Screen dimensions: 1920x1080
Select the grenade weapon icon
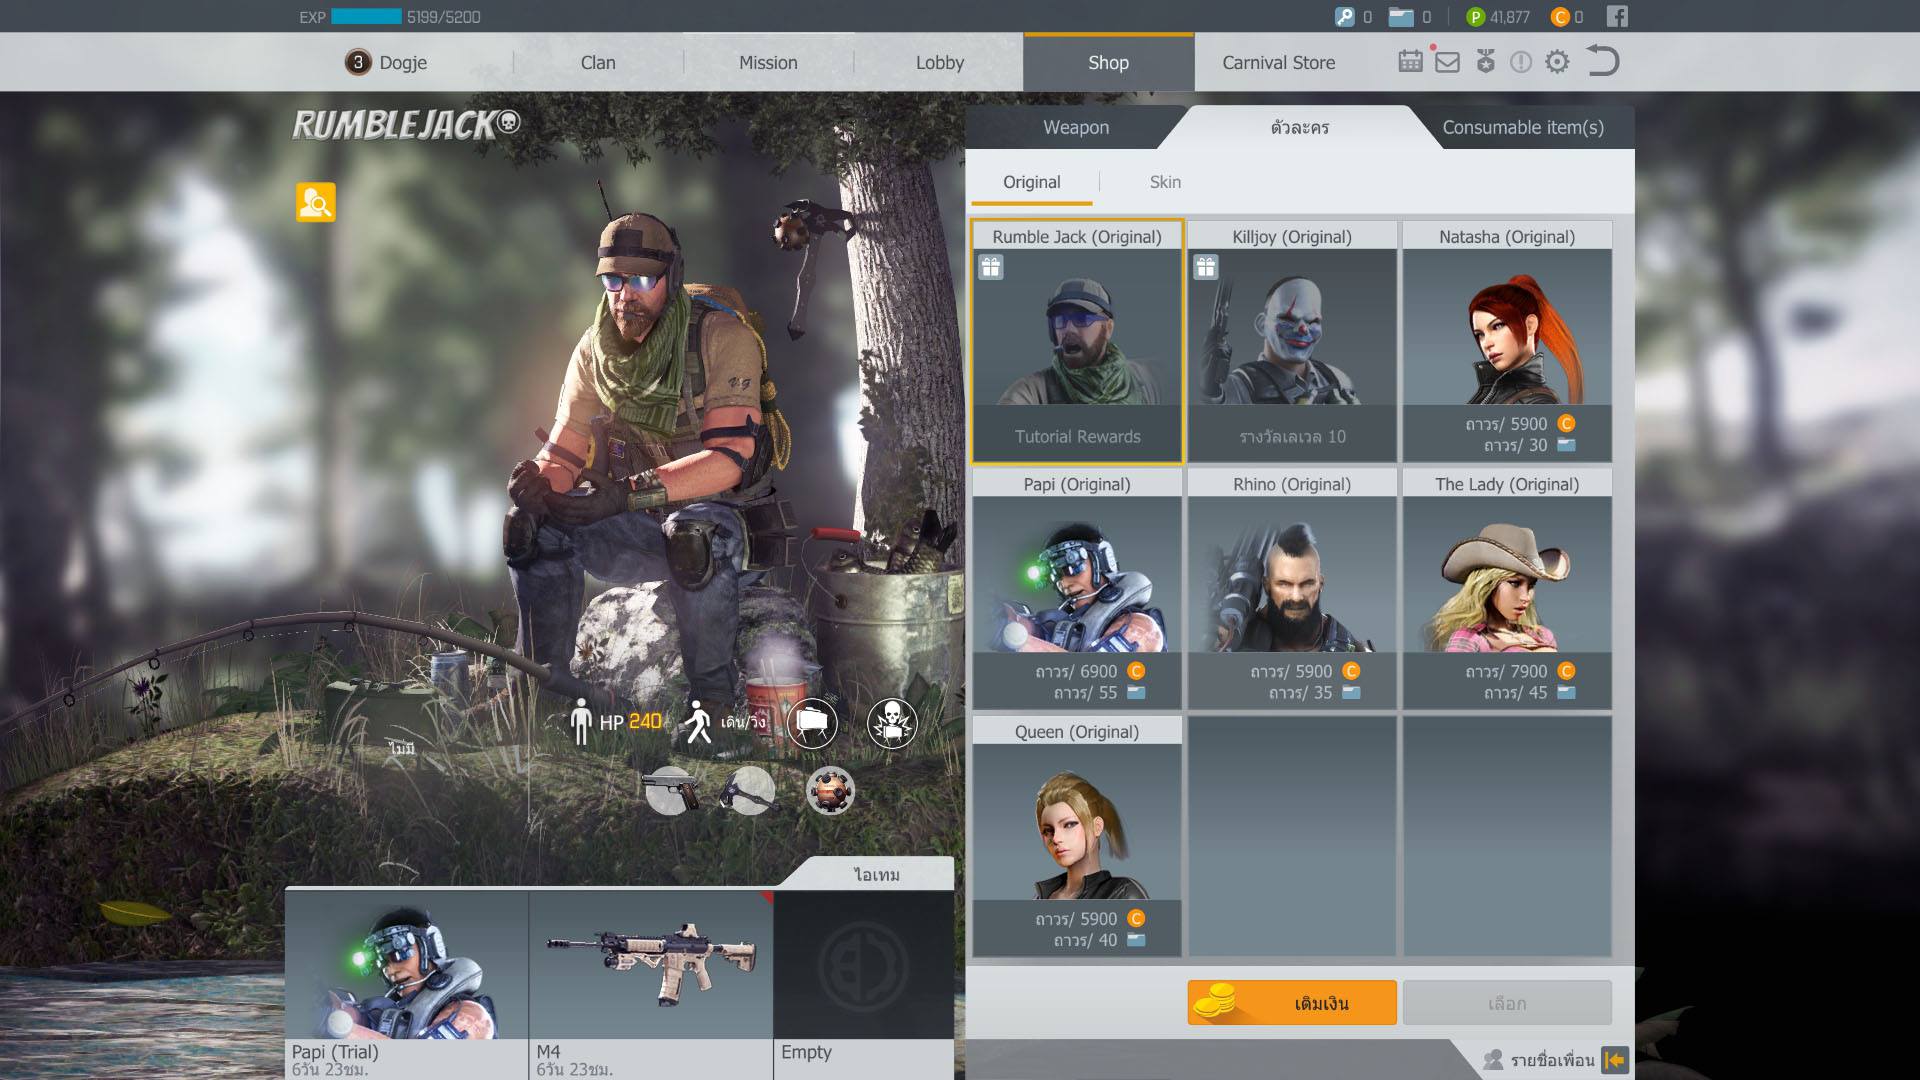[830, 791]
